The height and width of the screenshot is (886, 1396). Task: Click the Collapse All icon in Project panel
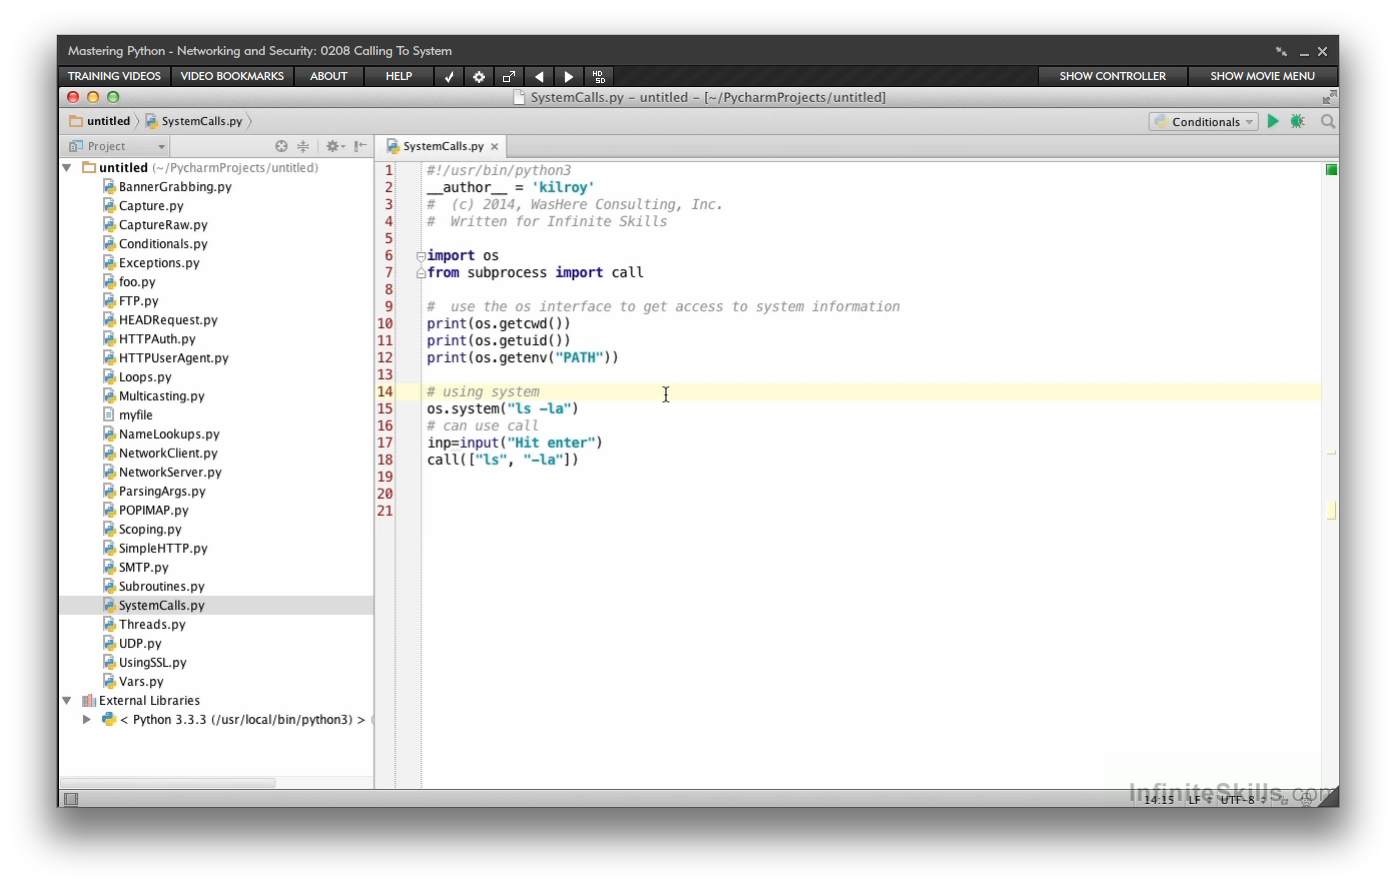(x=303, y=146)
